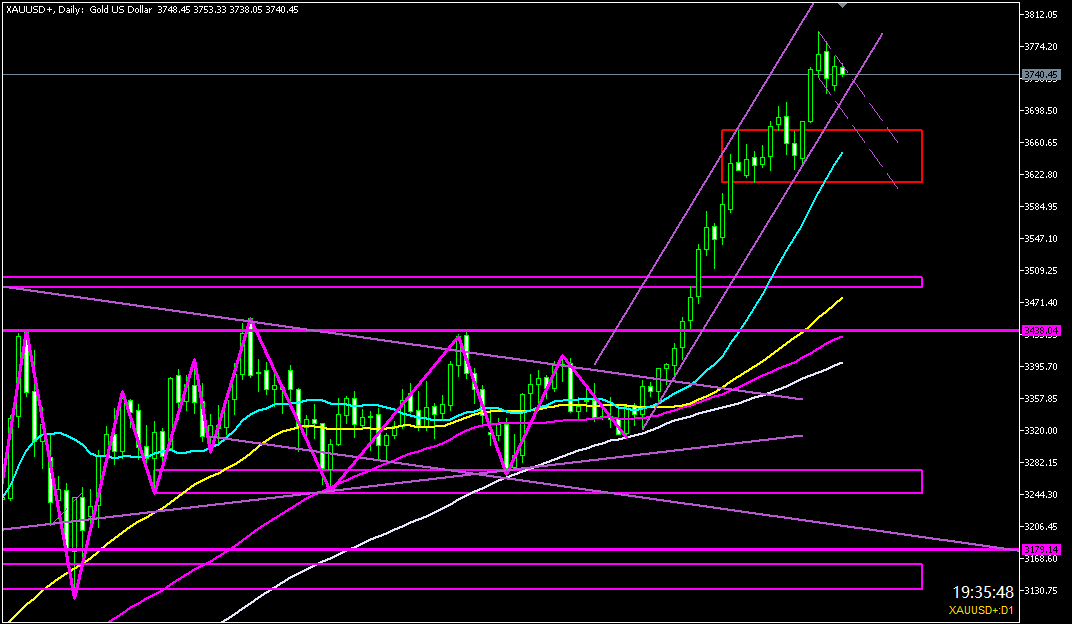Select the magenta 3179.14 price level tag
The image size is (1072, 624).
pyautogui.click(x=1041, y=549)
